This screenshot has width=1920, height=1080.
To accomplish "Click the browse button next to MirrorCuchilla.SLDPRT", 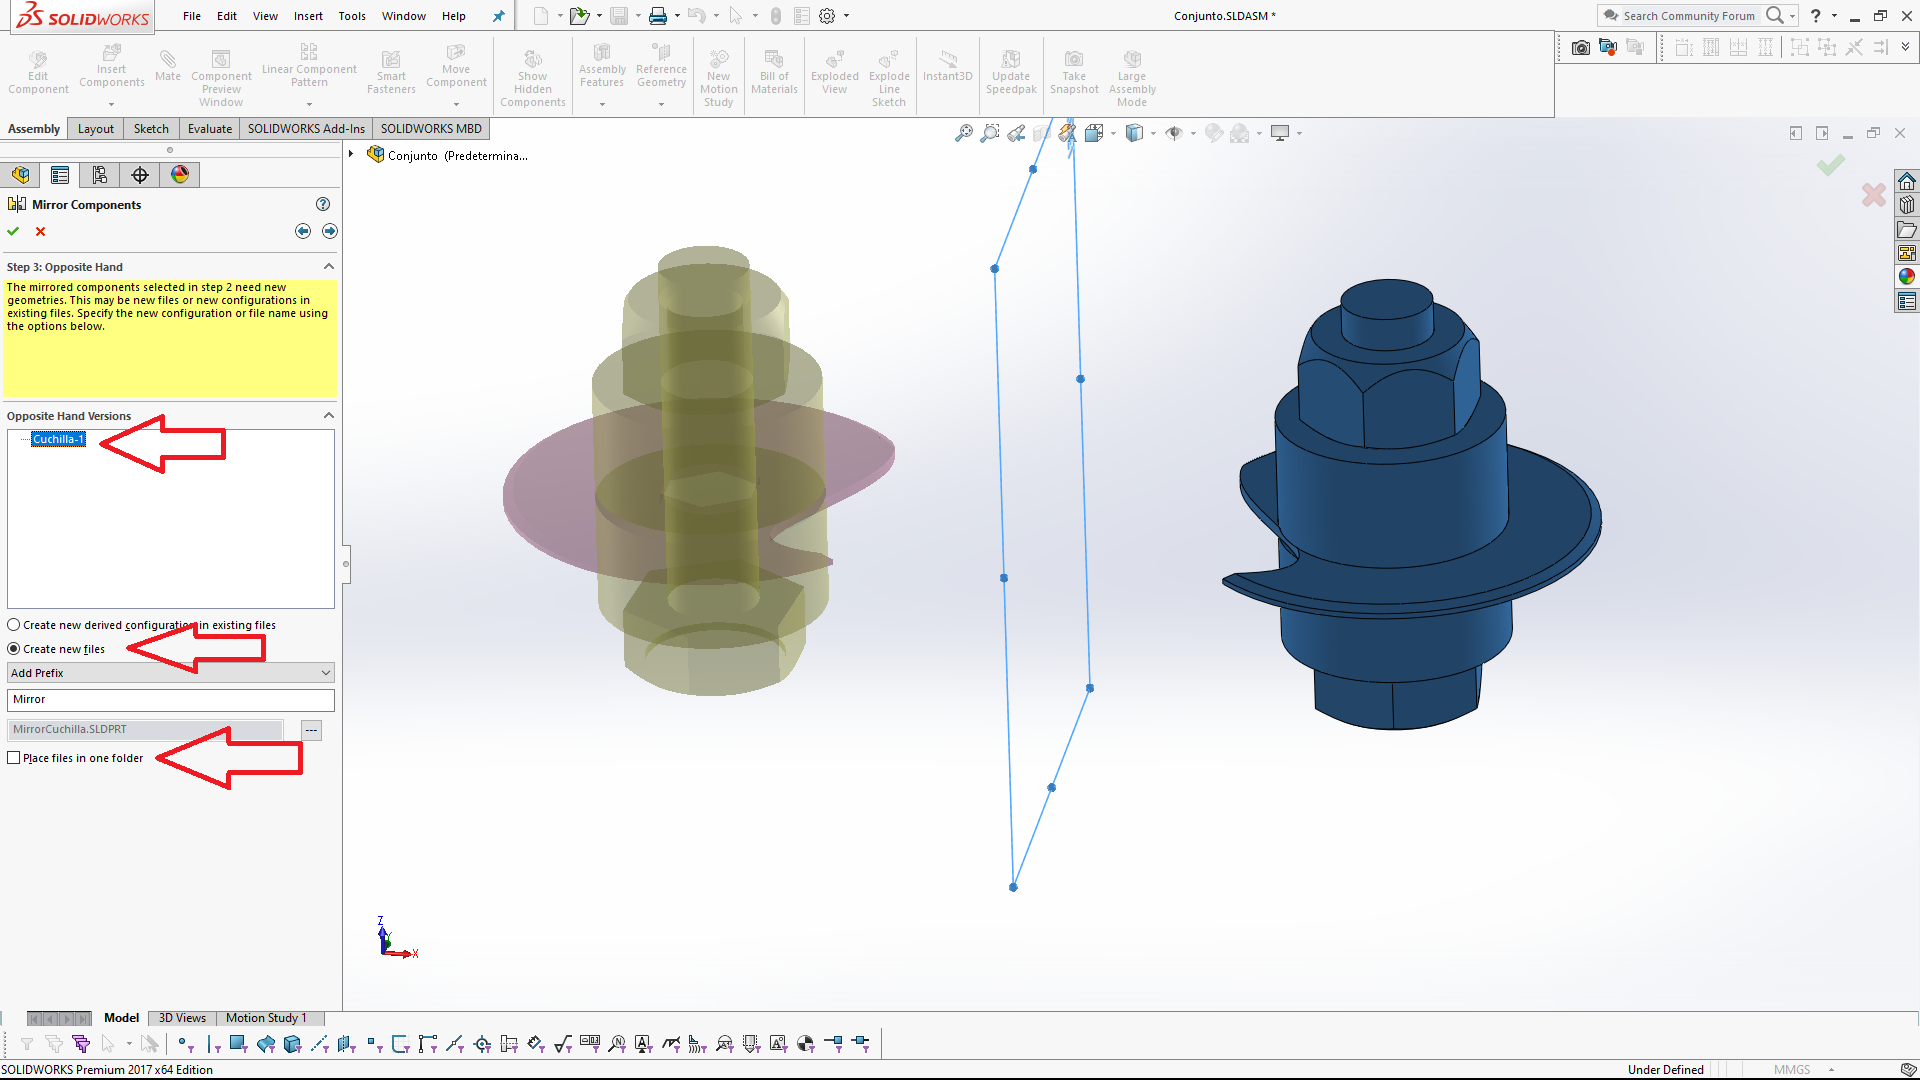I will tap(311, 729).
